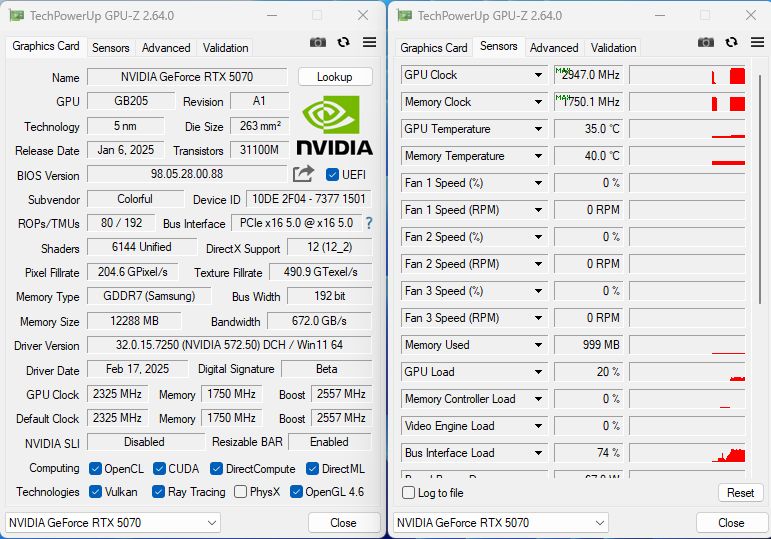This screenshot has height=539, width=771.
Task: Click the Memory Used value 999 MB
Action: (589, 345)
